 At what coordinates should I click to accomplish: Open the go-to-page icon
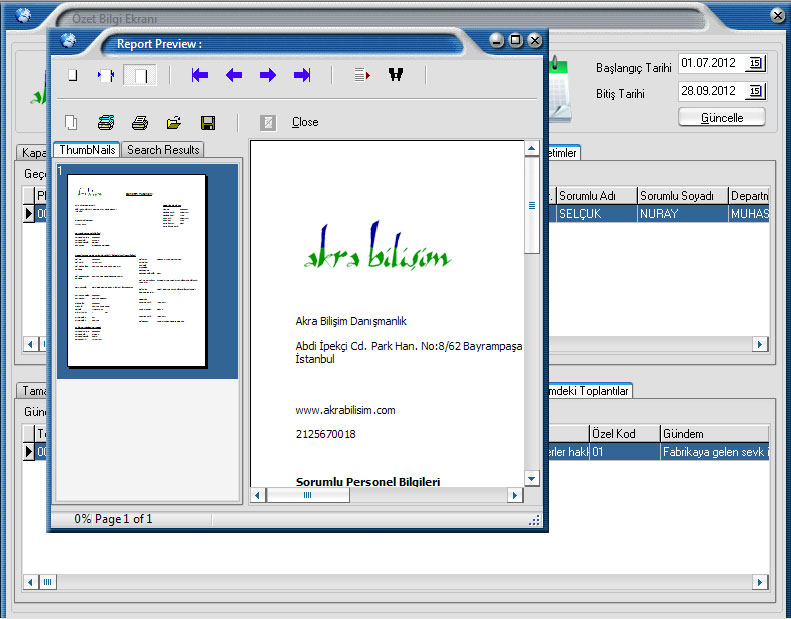tap(362, 75)
